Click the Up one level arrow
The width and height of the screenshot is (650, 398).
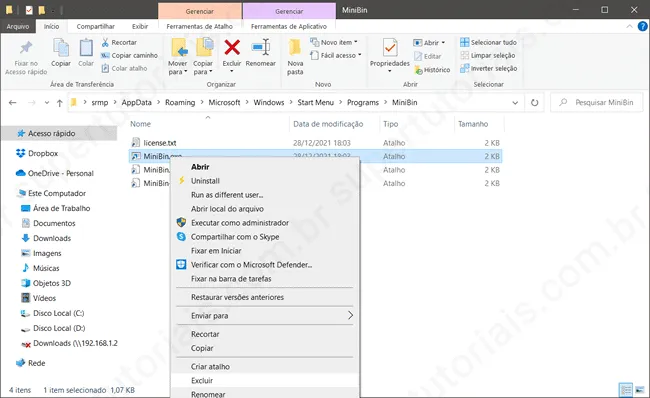coord(60,103)
